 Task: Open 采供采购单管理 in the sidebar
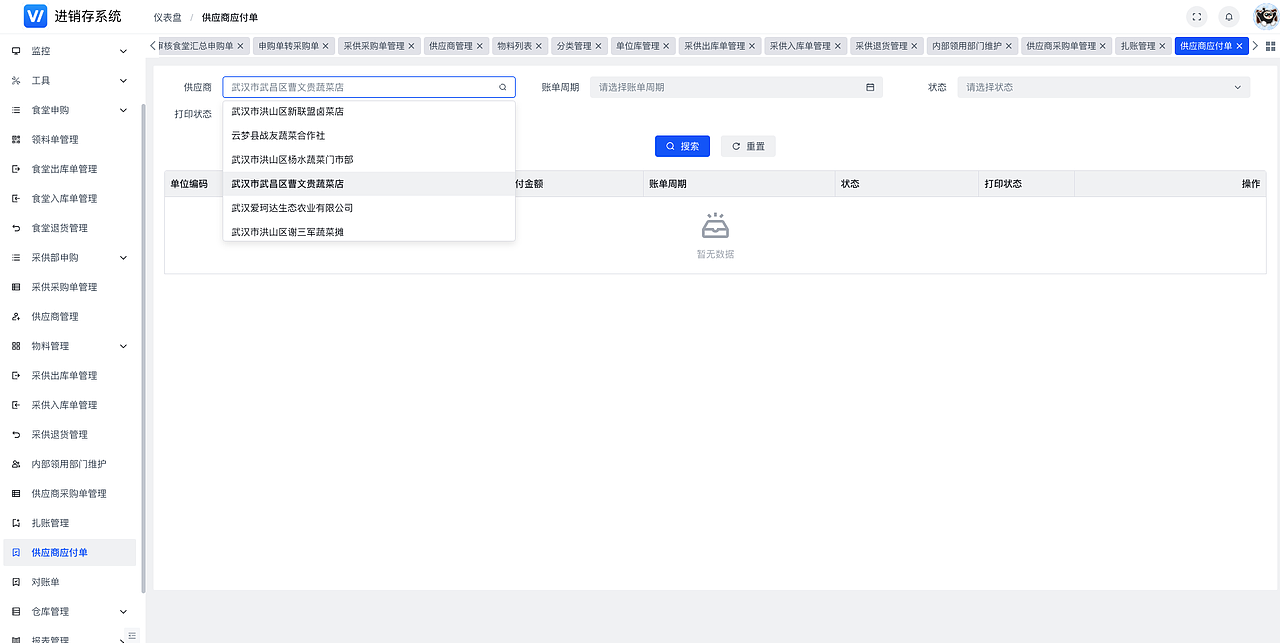coord(68,287)
